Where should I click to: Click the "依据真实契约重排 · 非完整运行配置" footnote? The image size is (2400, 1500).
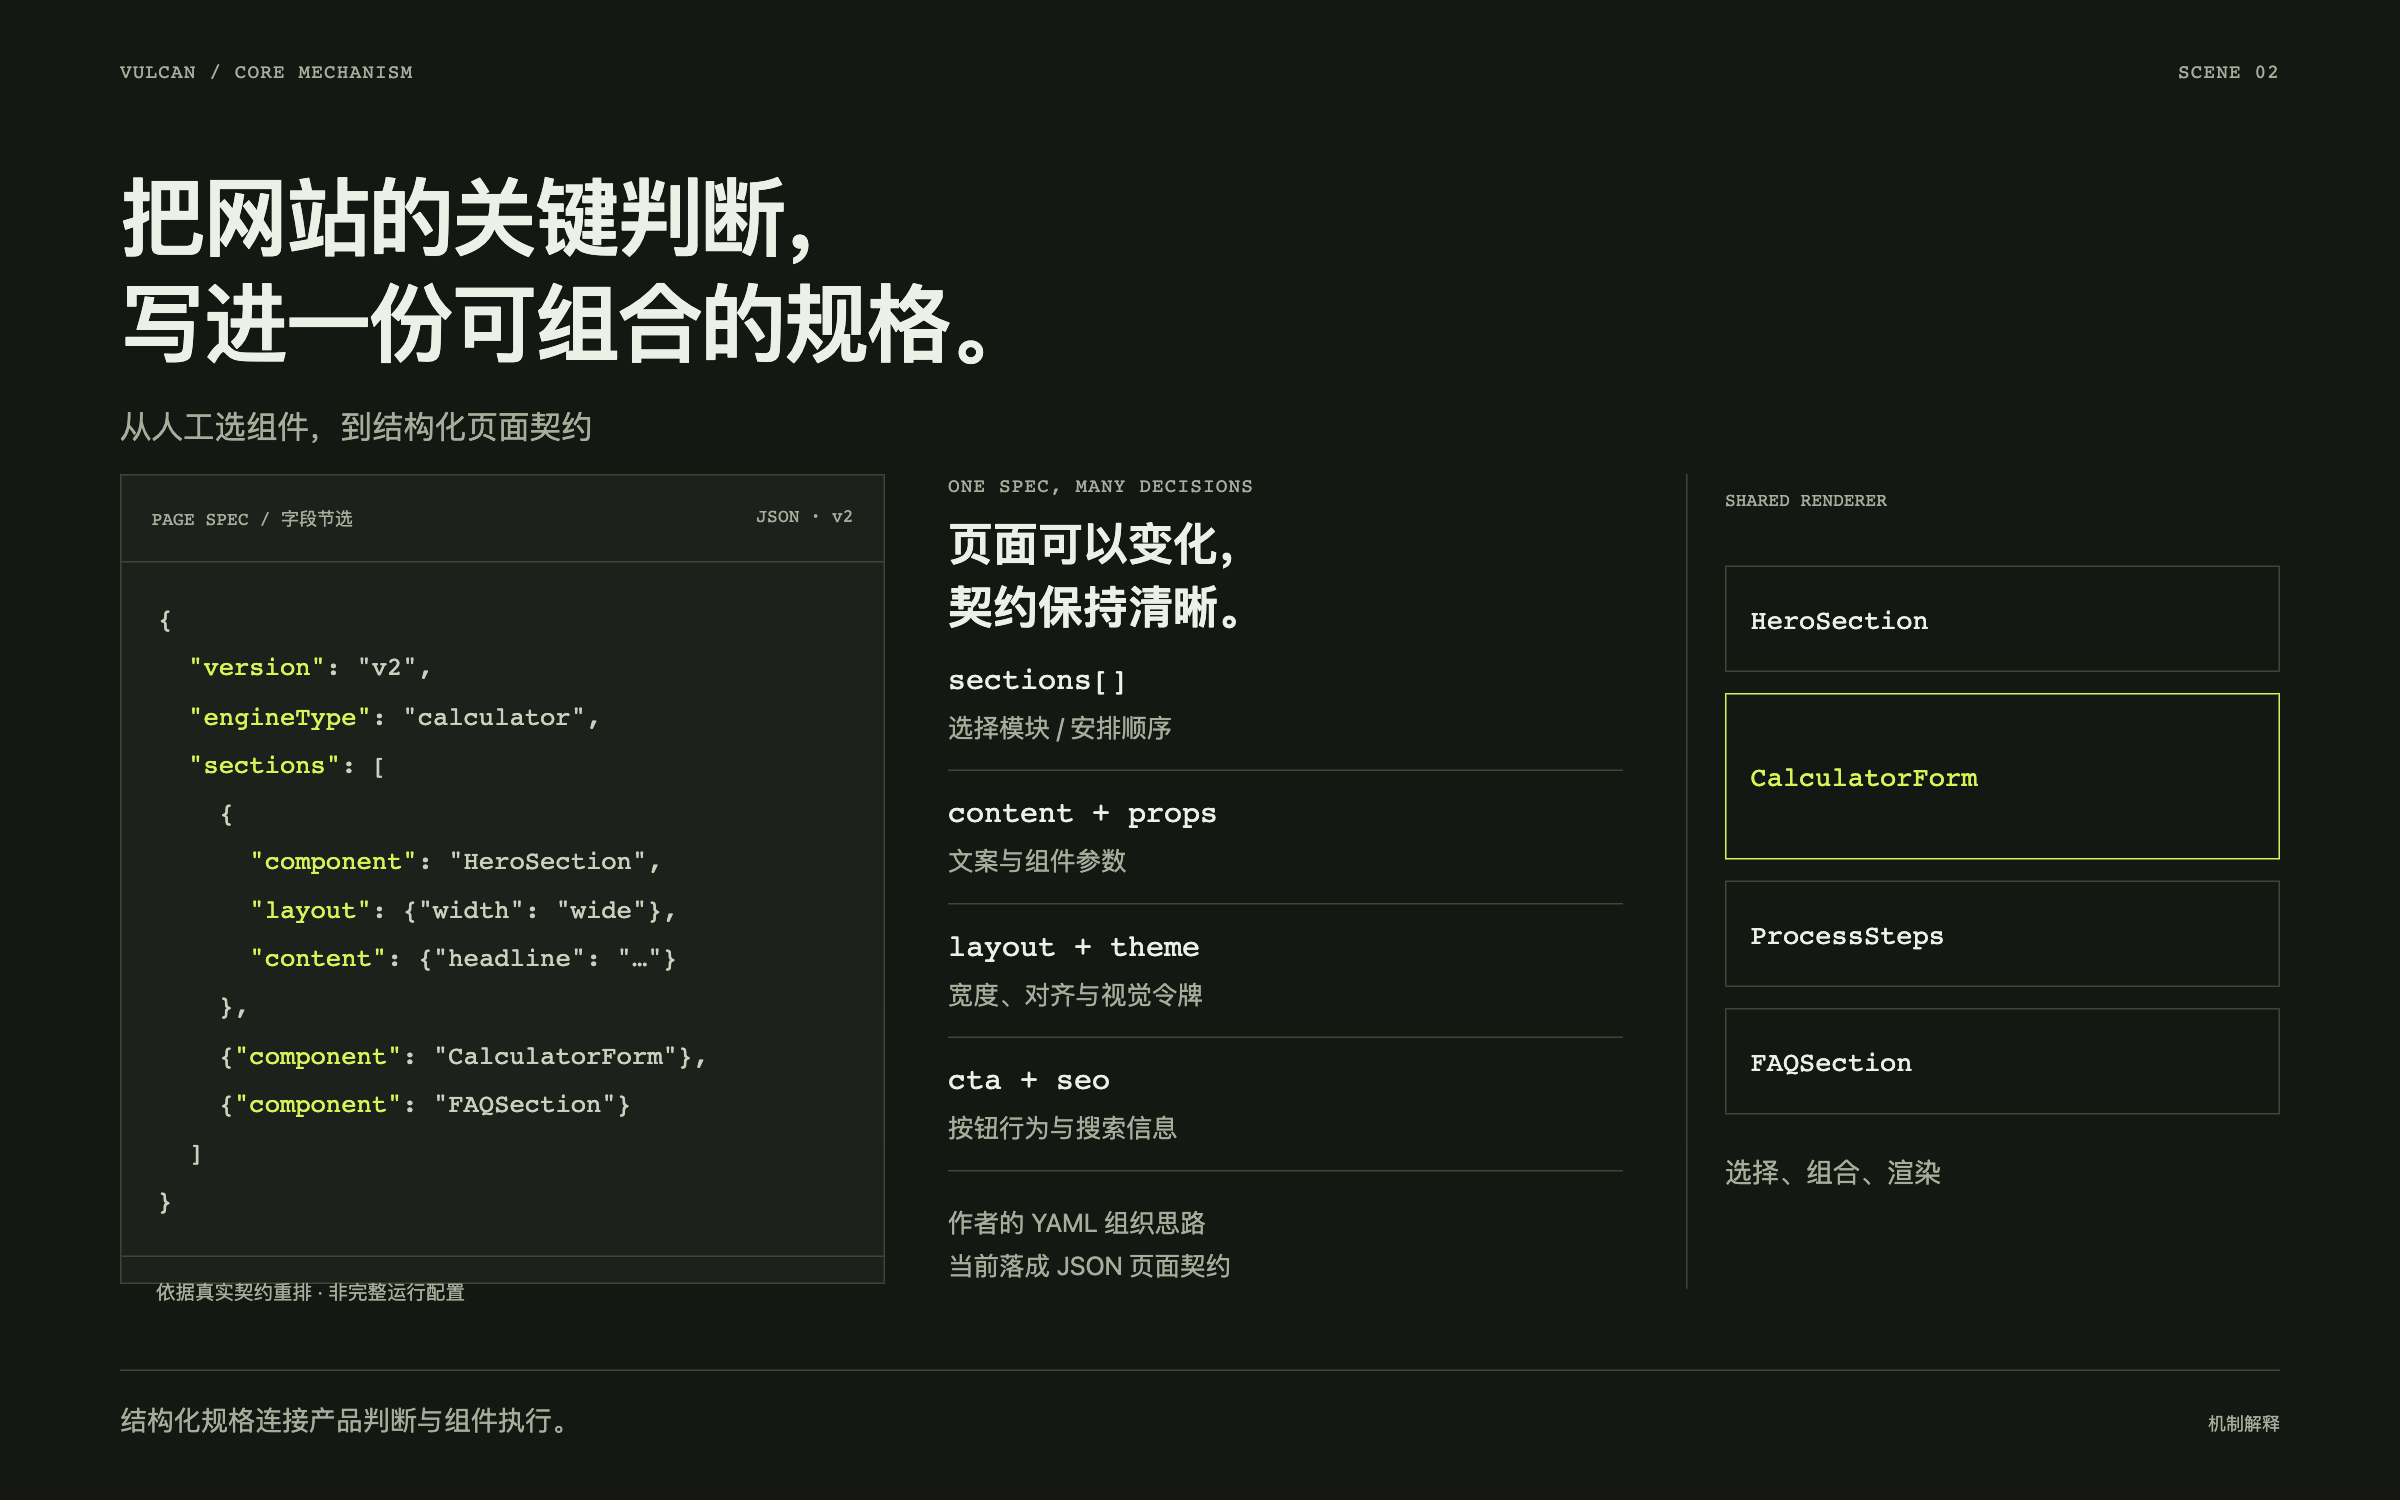310,1292
